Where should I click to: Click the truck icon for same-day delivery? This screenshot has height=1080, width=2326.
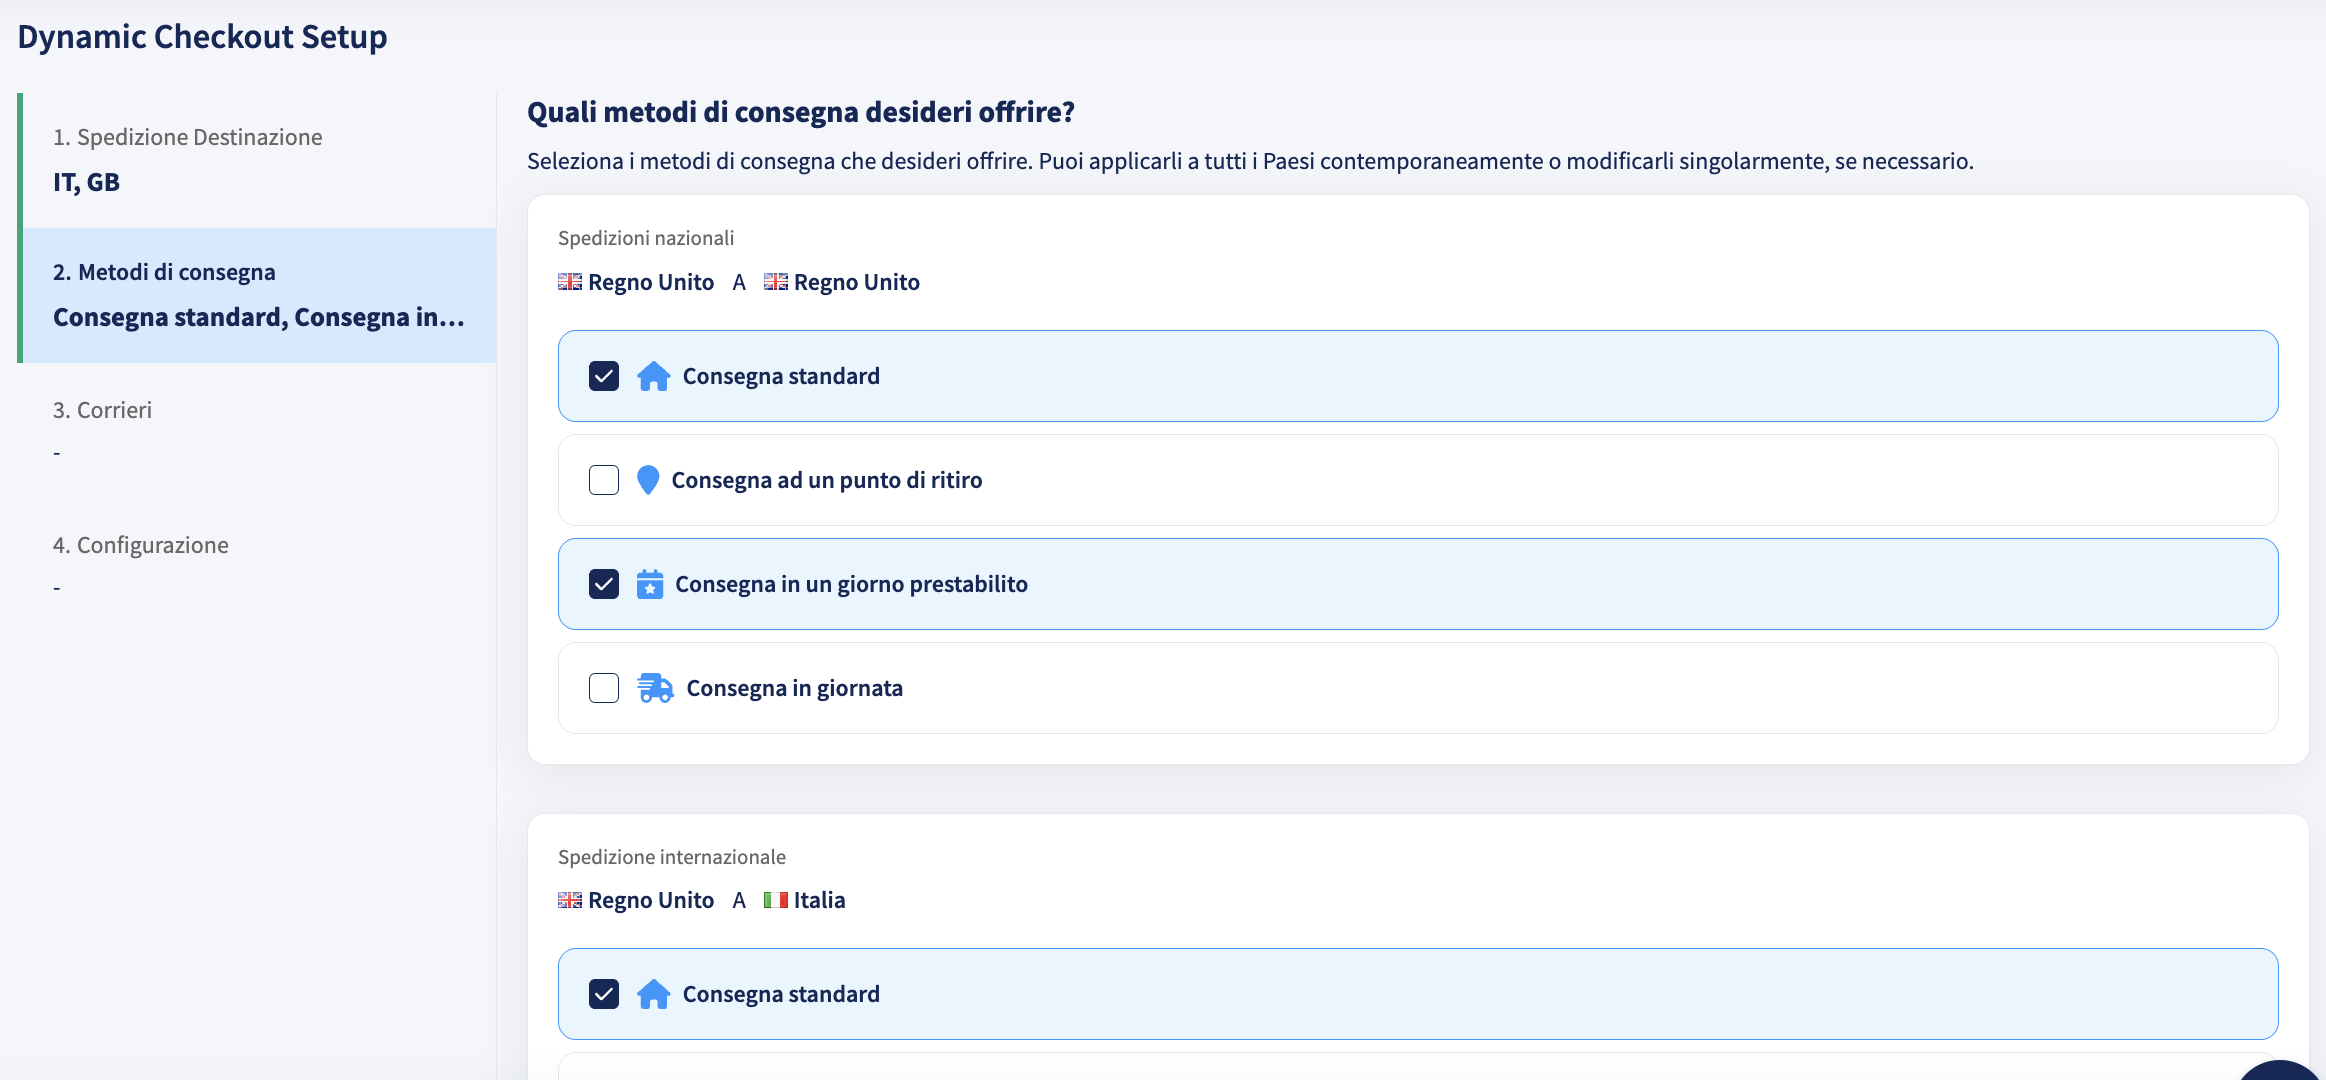point(655,688)
